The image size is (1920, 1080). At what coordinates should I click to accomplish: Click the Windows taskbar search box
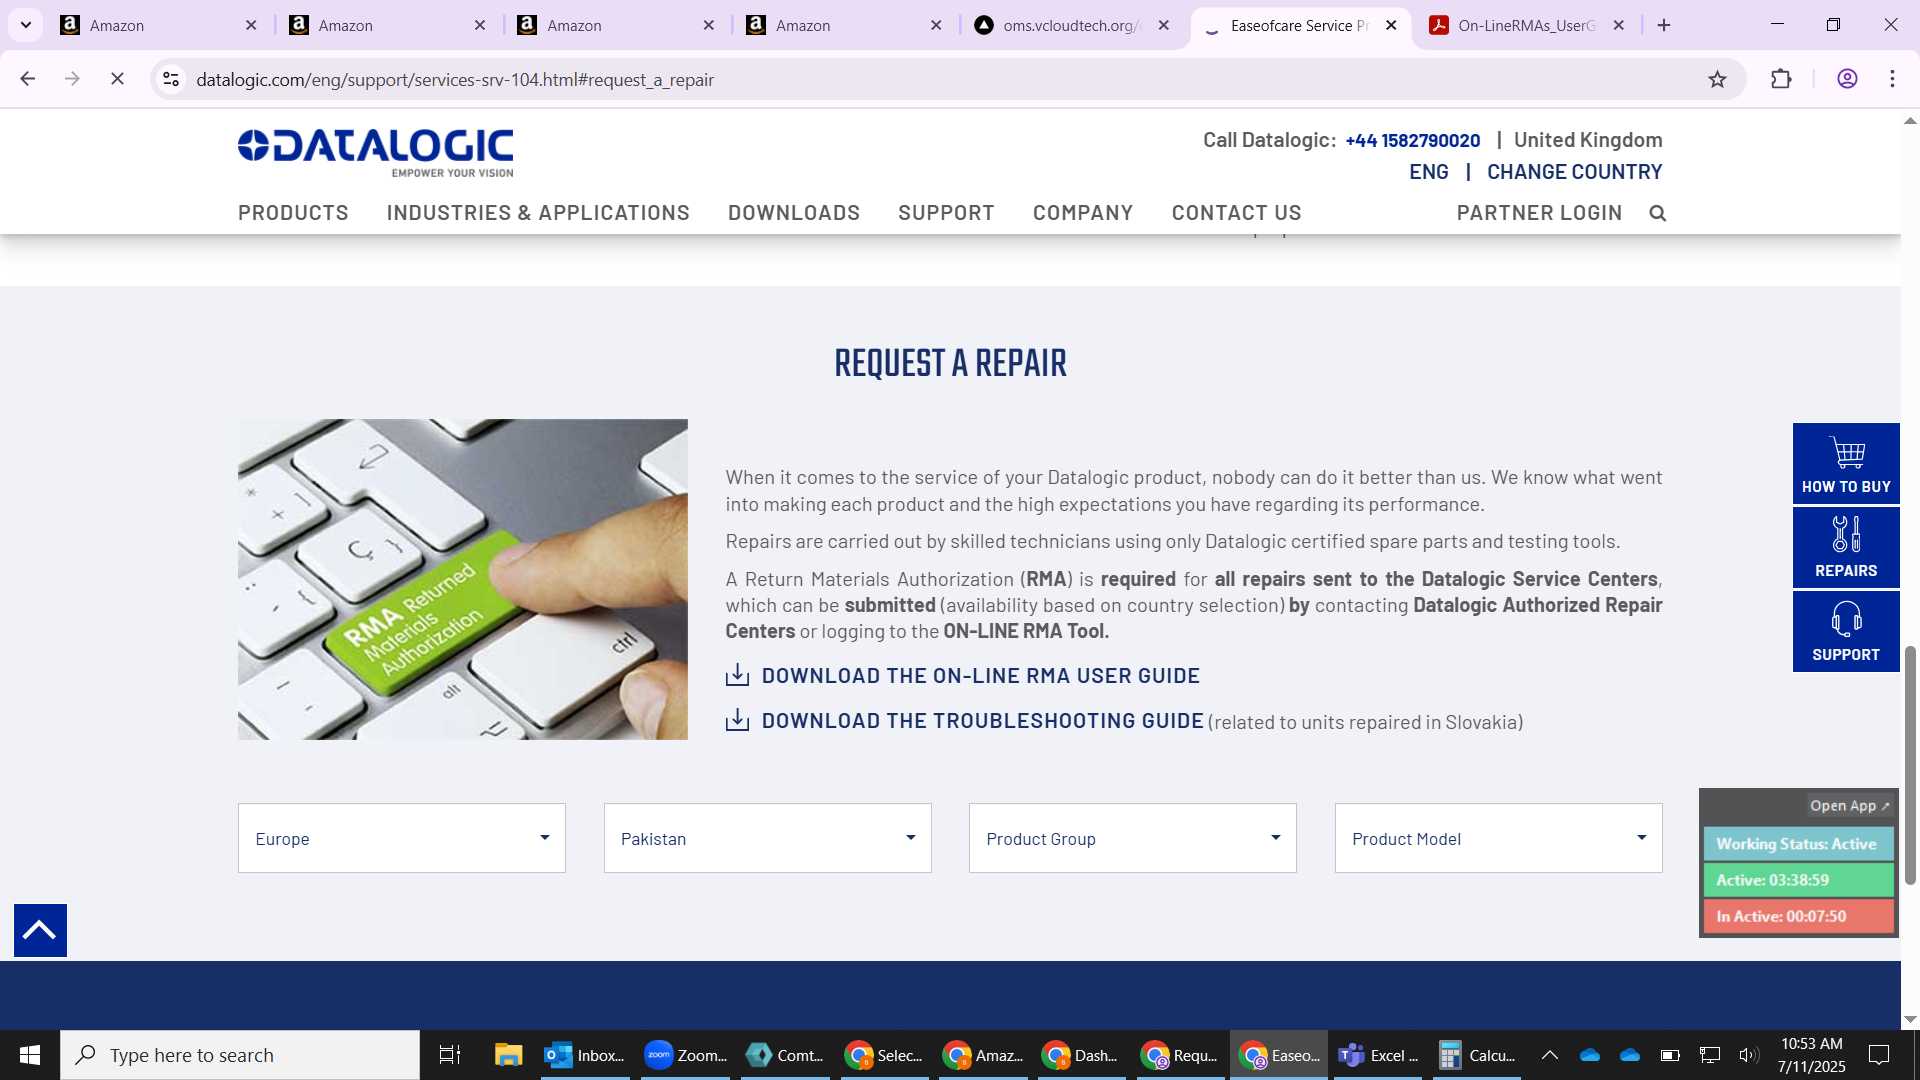pyautogui.click(x=240, y=1055)
